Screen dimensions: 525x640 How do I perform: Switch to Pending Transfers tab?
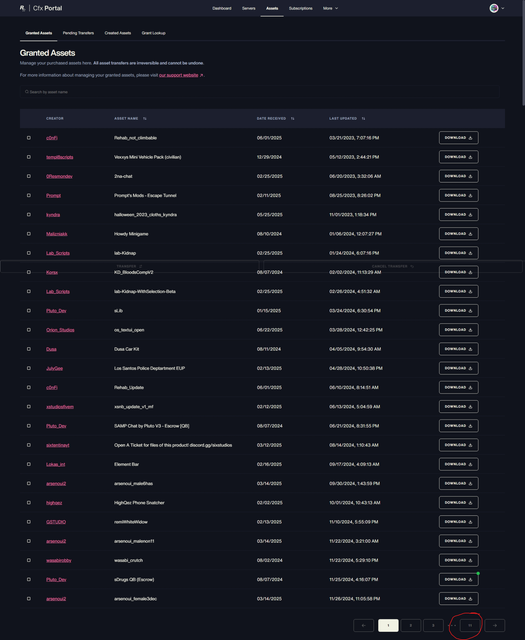coord(78,33)
